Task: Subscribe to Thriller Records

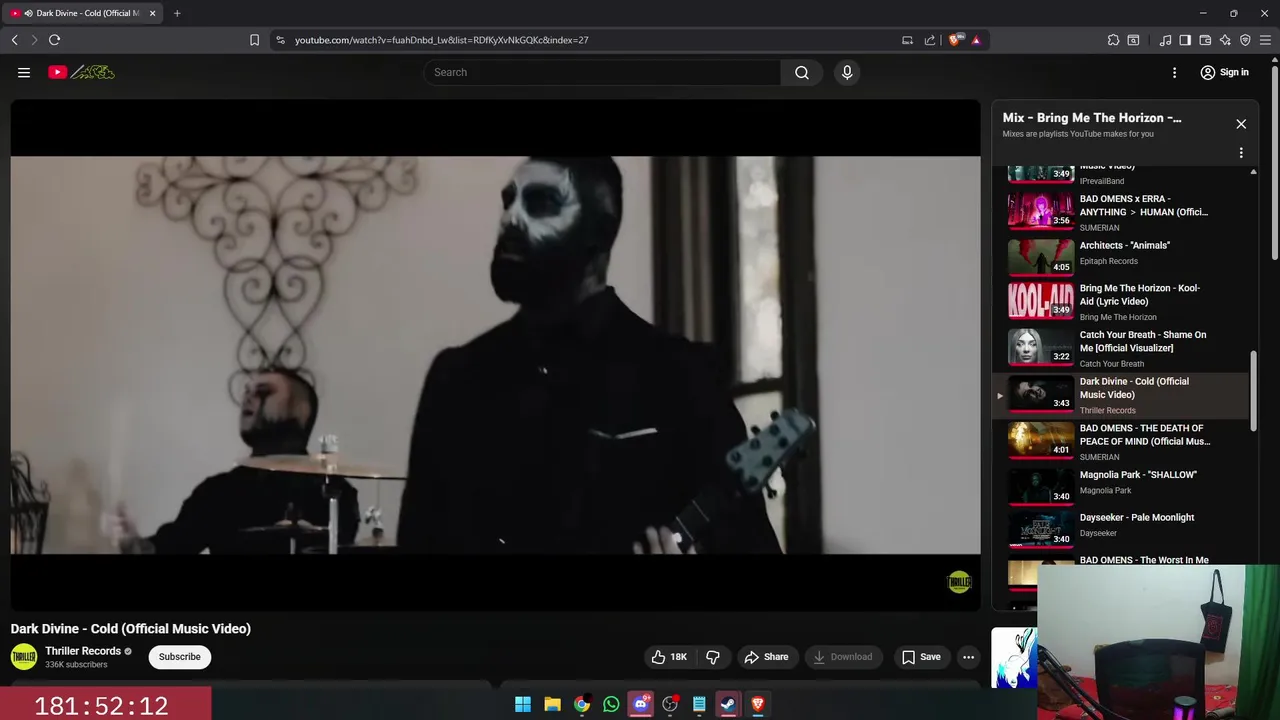Action: (180, 657)
